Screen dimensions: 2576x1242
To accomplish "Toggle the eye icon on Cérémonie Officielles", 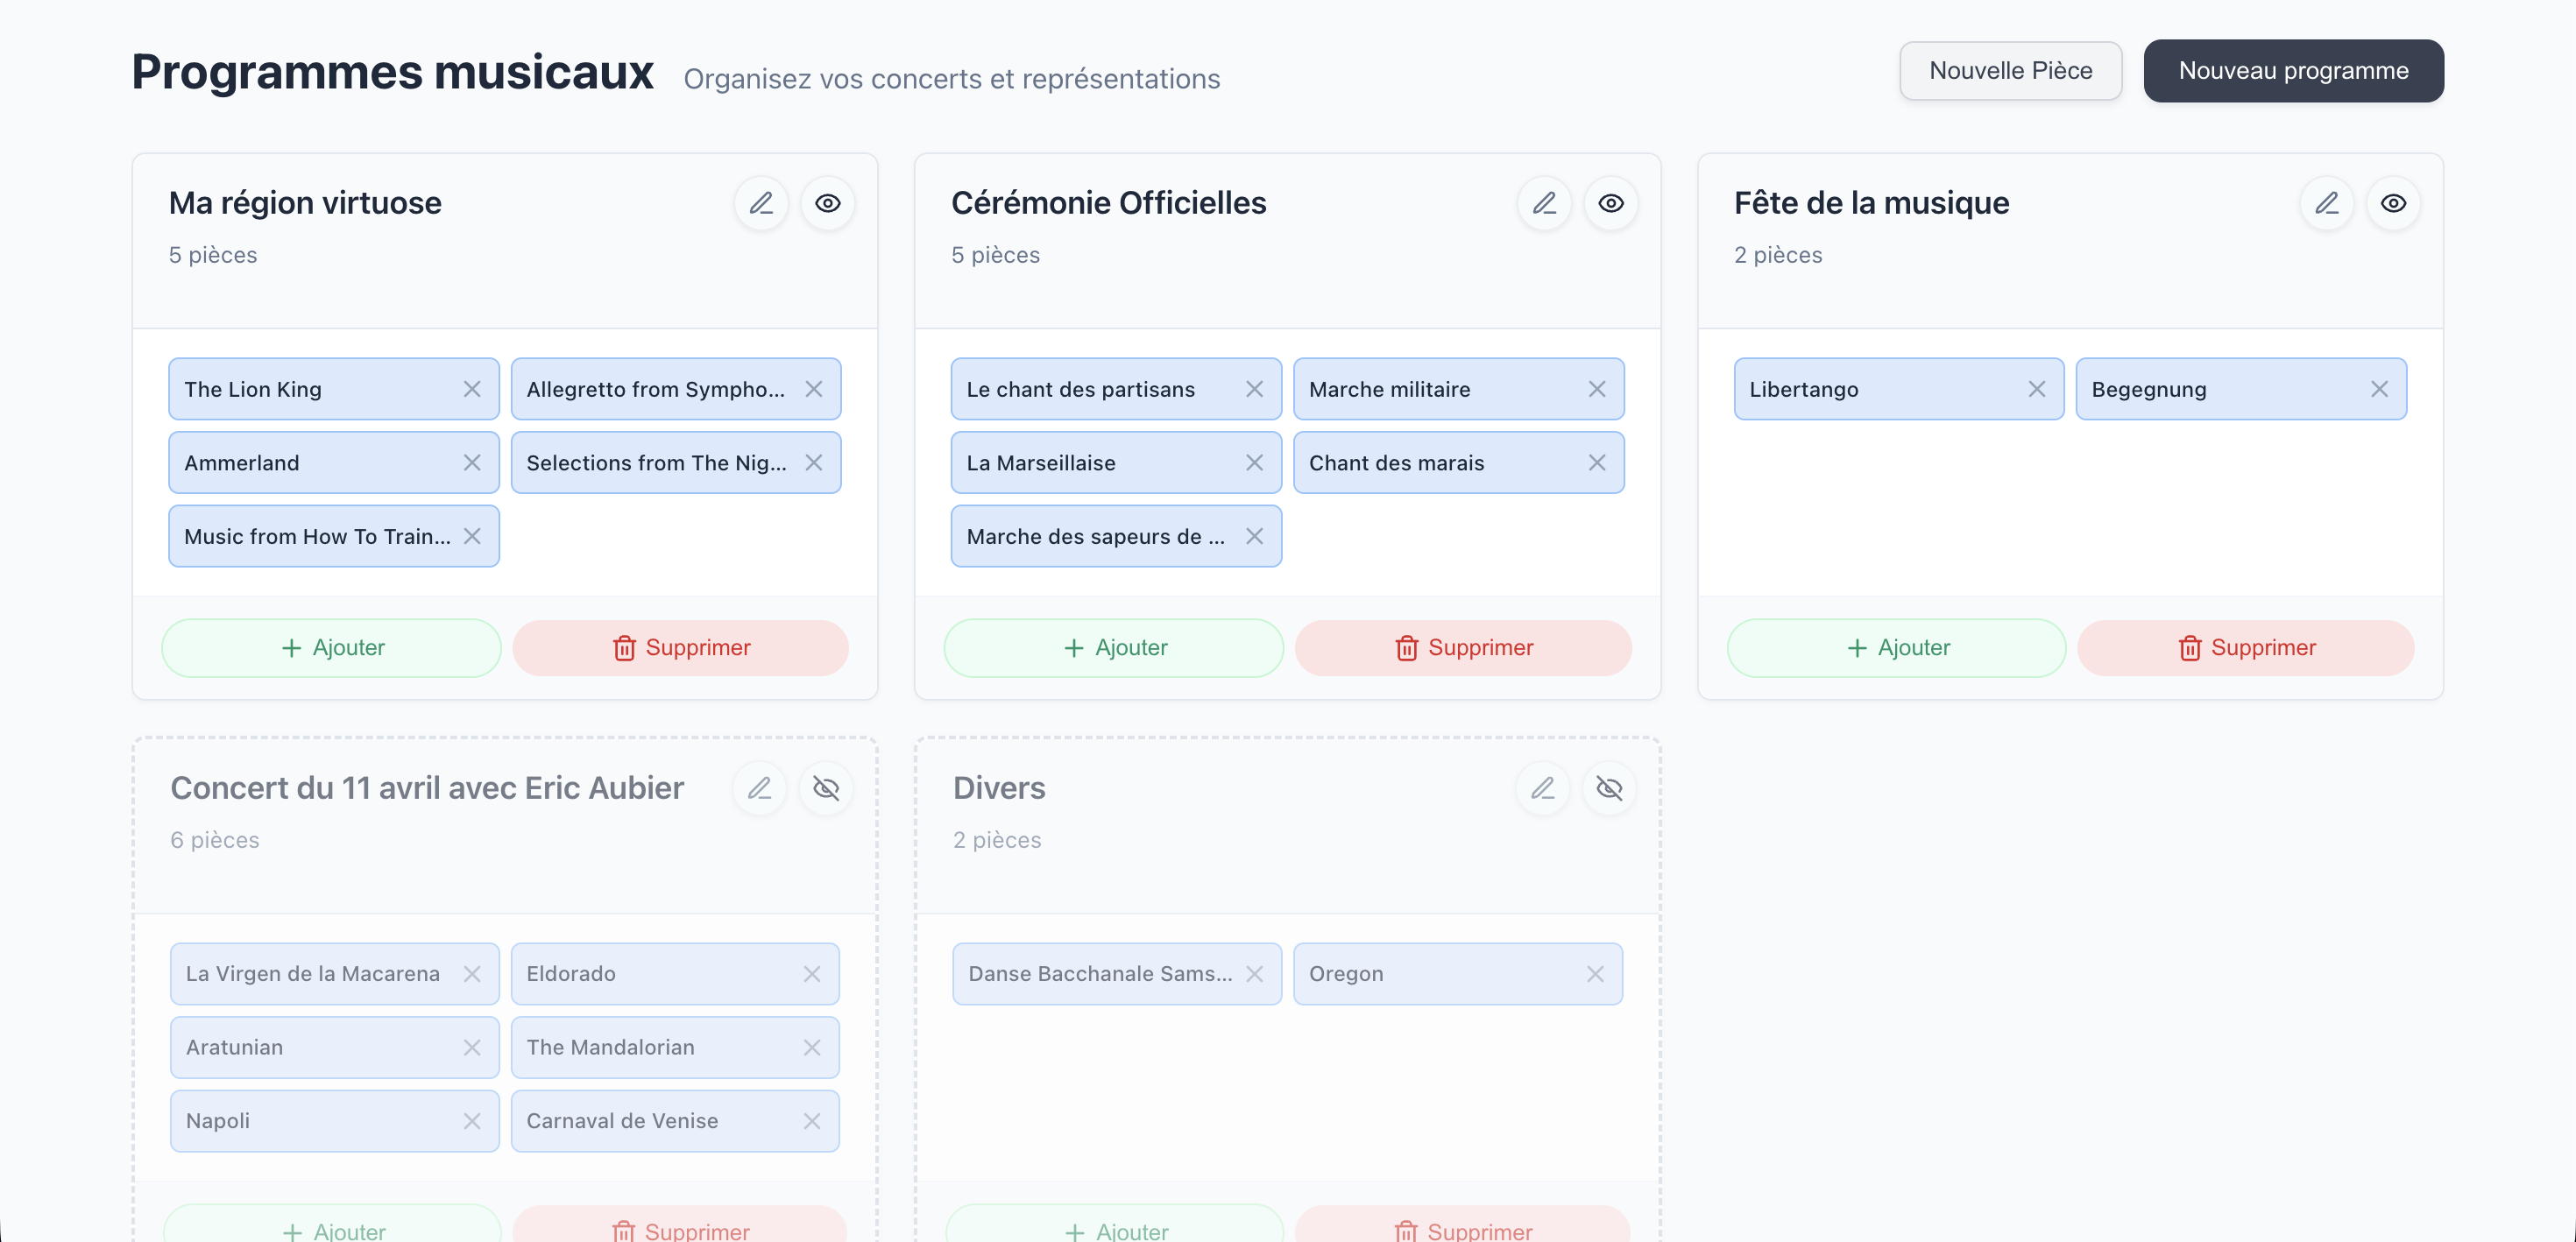I will coord(1611,203).
